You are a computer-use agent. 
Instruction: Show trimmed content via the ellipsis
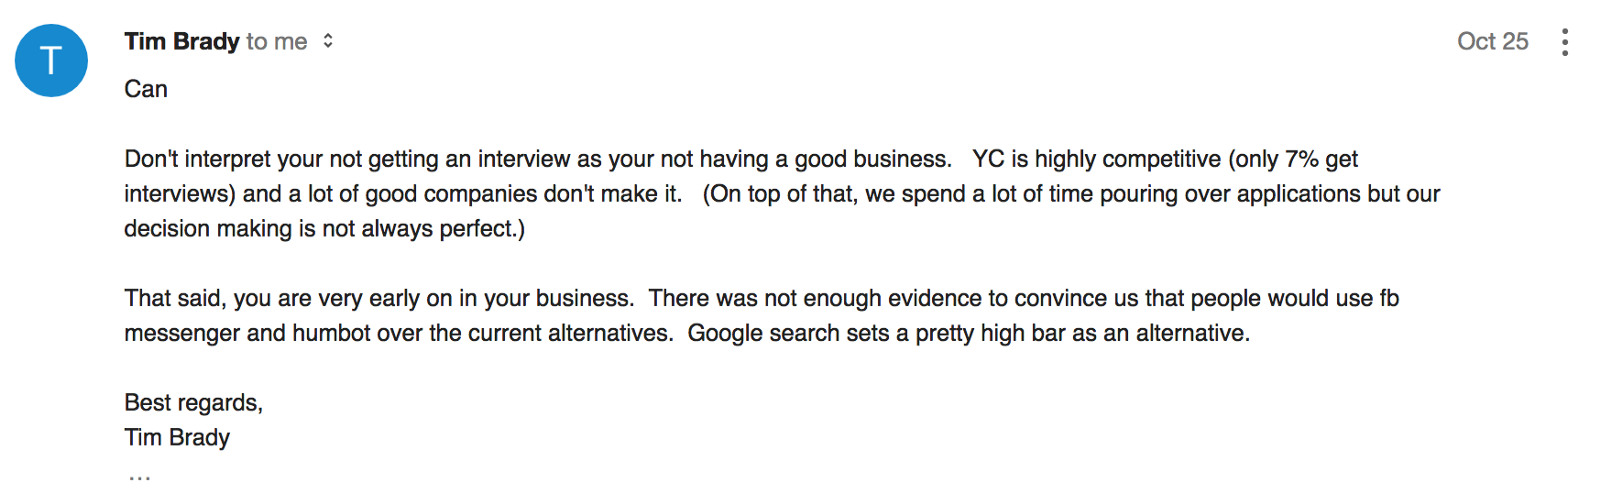[139, 478]
